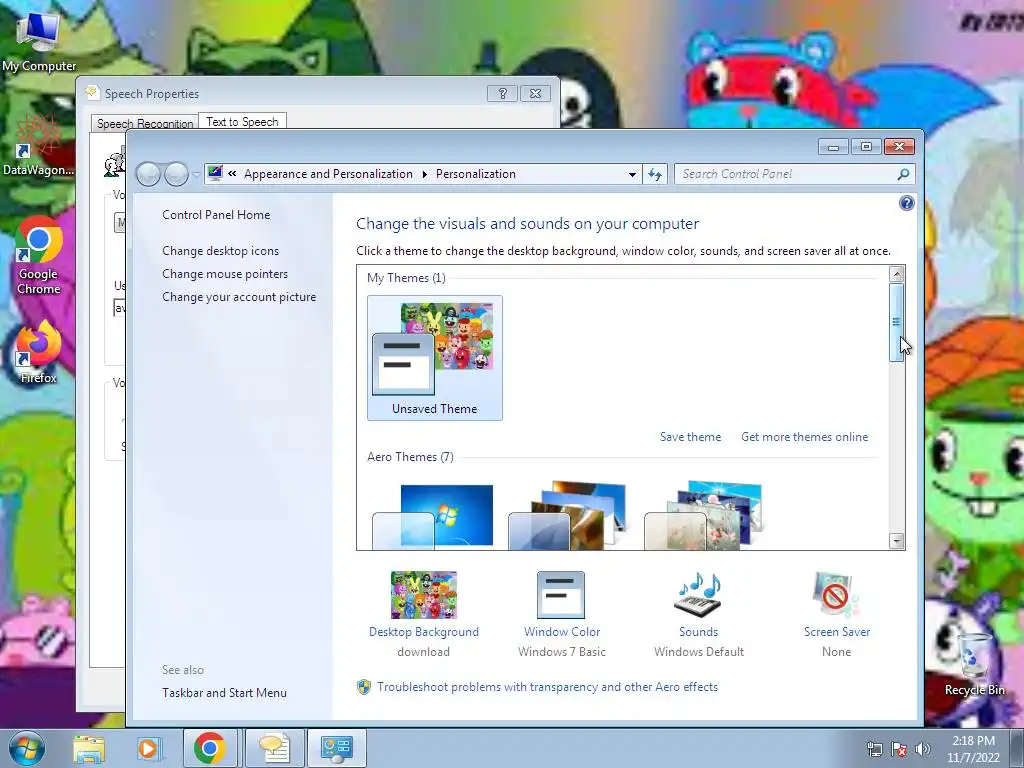This screenshot has width=1024, height=768.
Task: Click Change your account picture link
Action: pos(239,296)
